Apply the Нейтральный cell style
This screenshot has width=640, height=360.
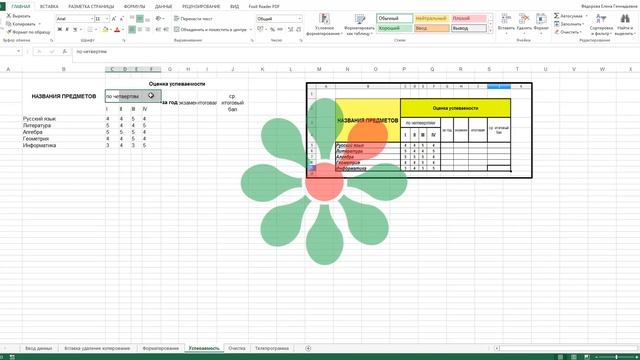tap(431, 18)
